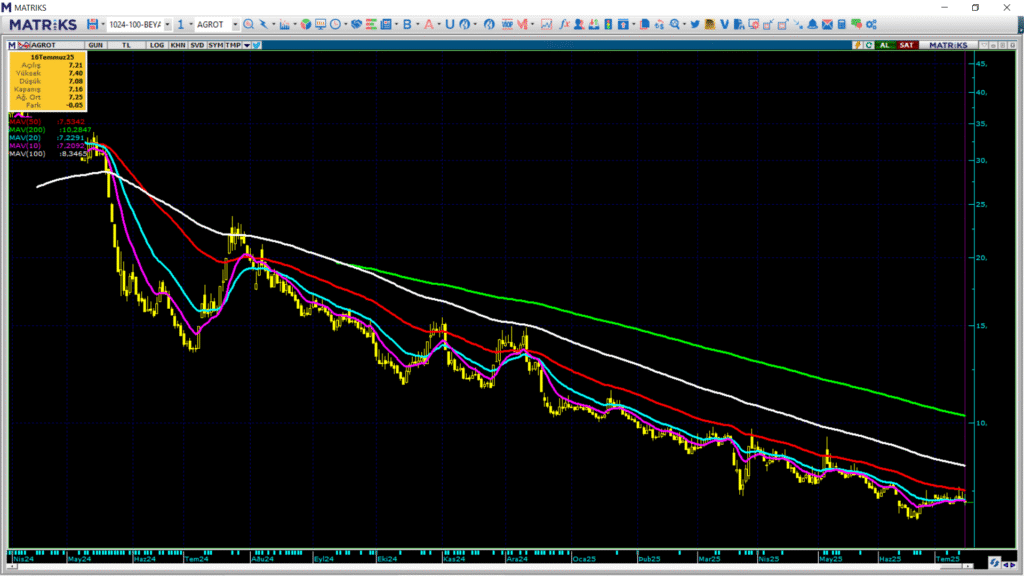Click the blue lightning bolt toolbar icon
Image resolution: width=1024 pixels, height=576 pixels.
coord(263,24)
